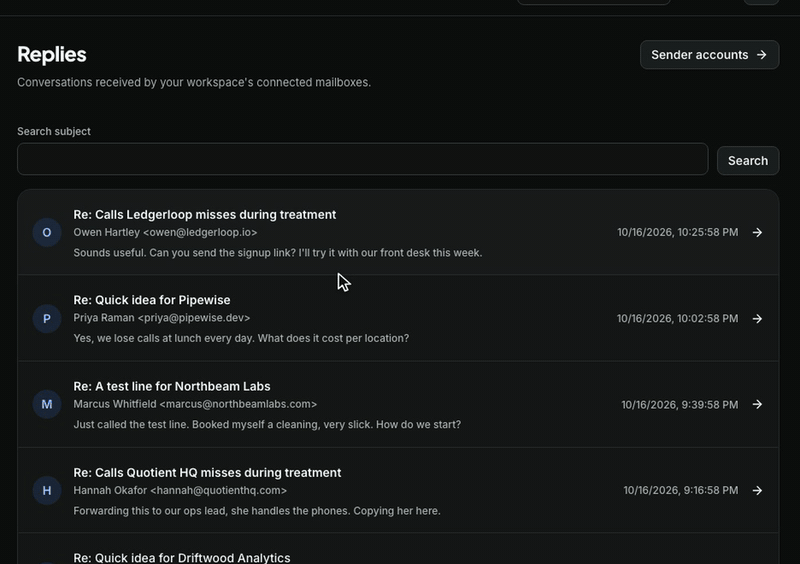Open 'Re: Quick idea for Driftwood Analytics'
Screen dimensions: 800x564
(x=182, y=558)
